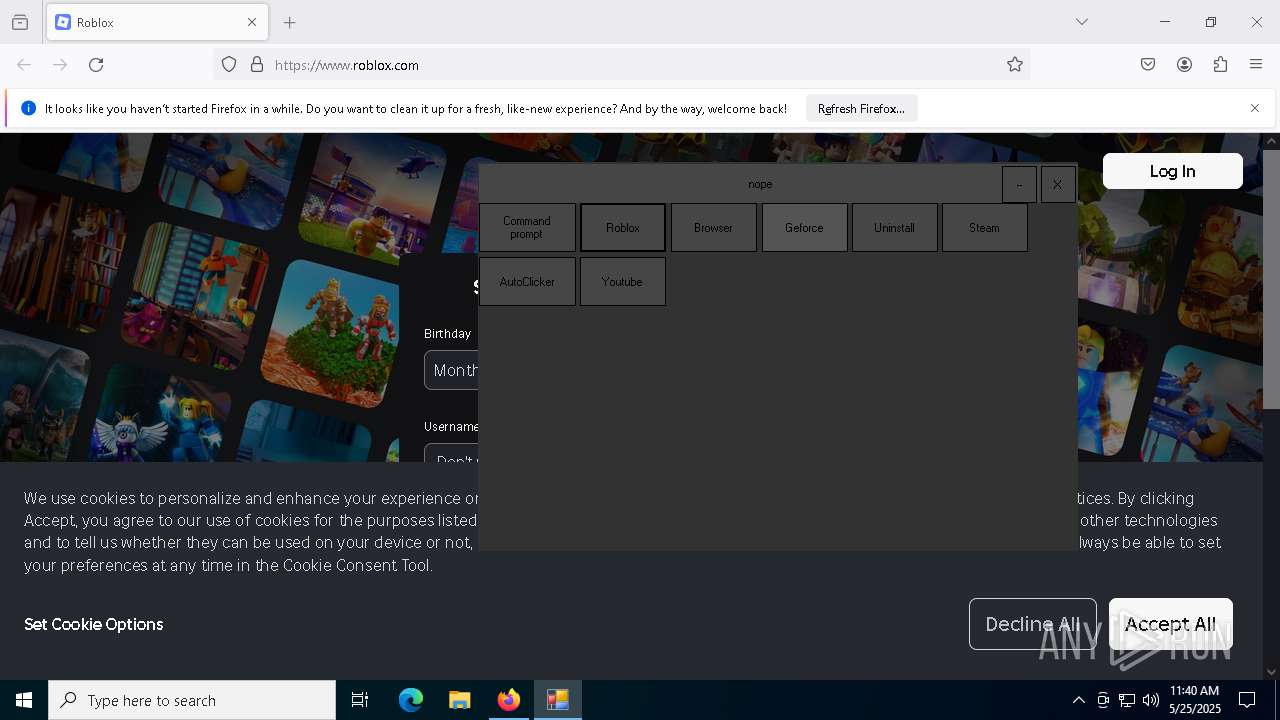Click the page vertical scrollbar

(1271, 279)
